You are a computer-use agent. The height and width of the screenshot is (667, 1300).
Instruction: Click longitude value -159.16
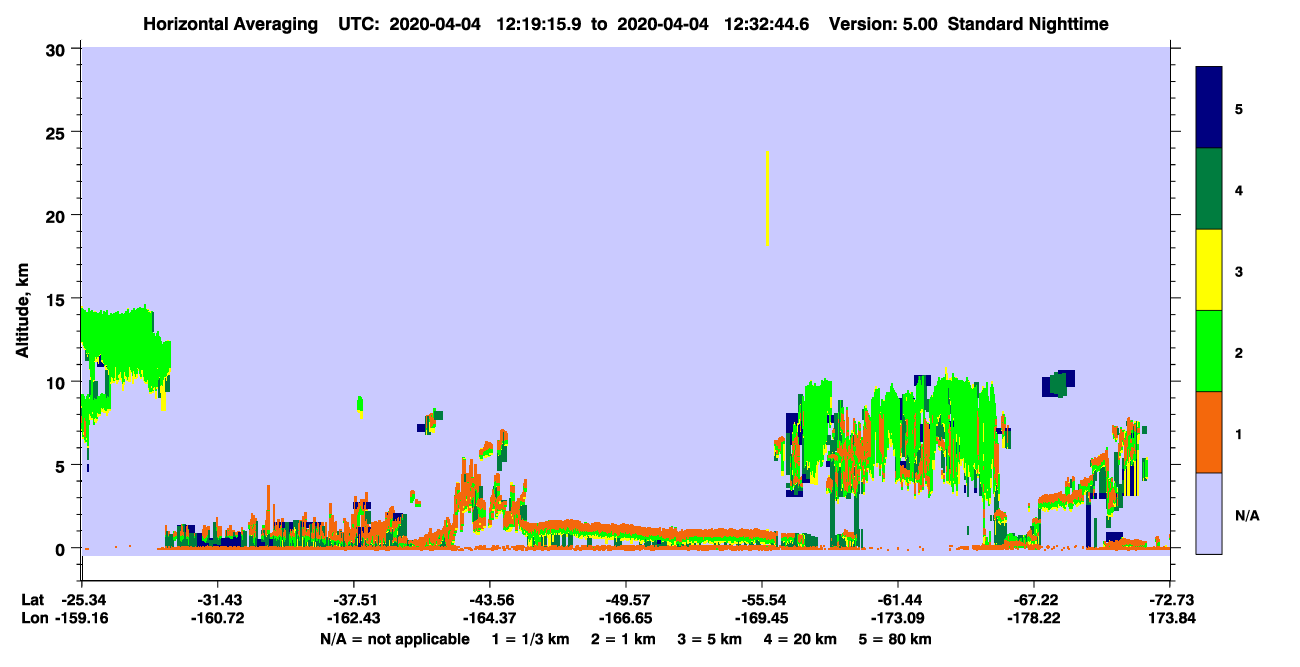click(81, 618)
